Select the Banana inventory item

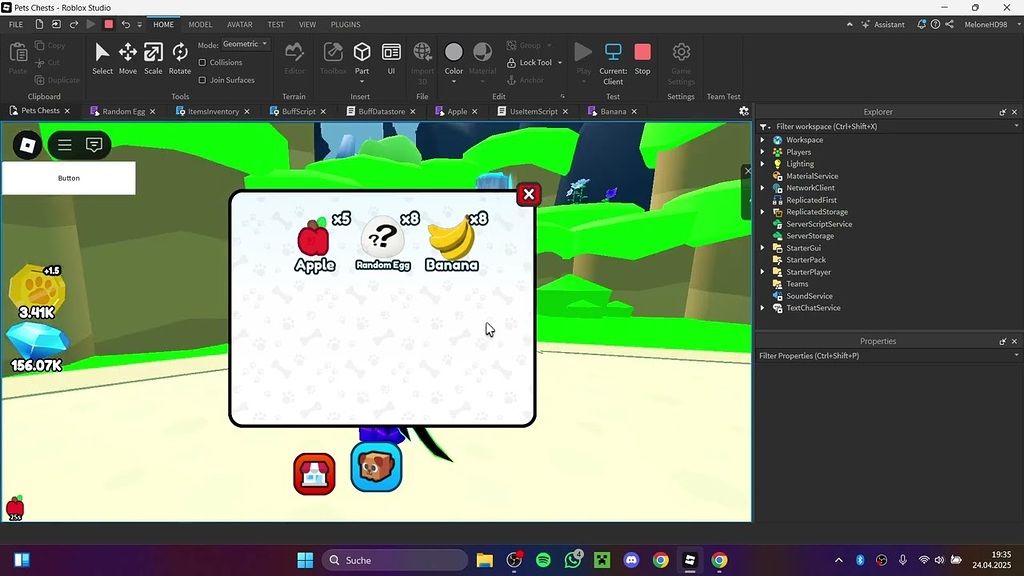click(x=453, y=242)
